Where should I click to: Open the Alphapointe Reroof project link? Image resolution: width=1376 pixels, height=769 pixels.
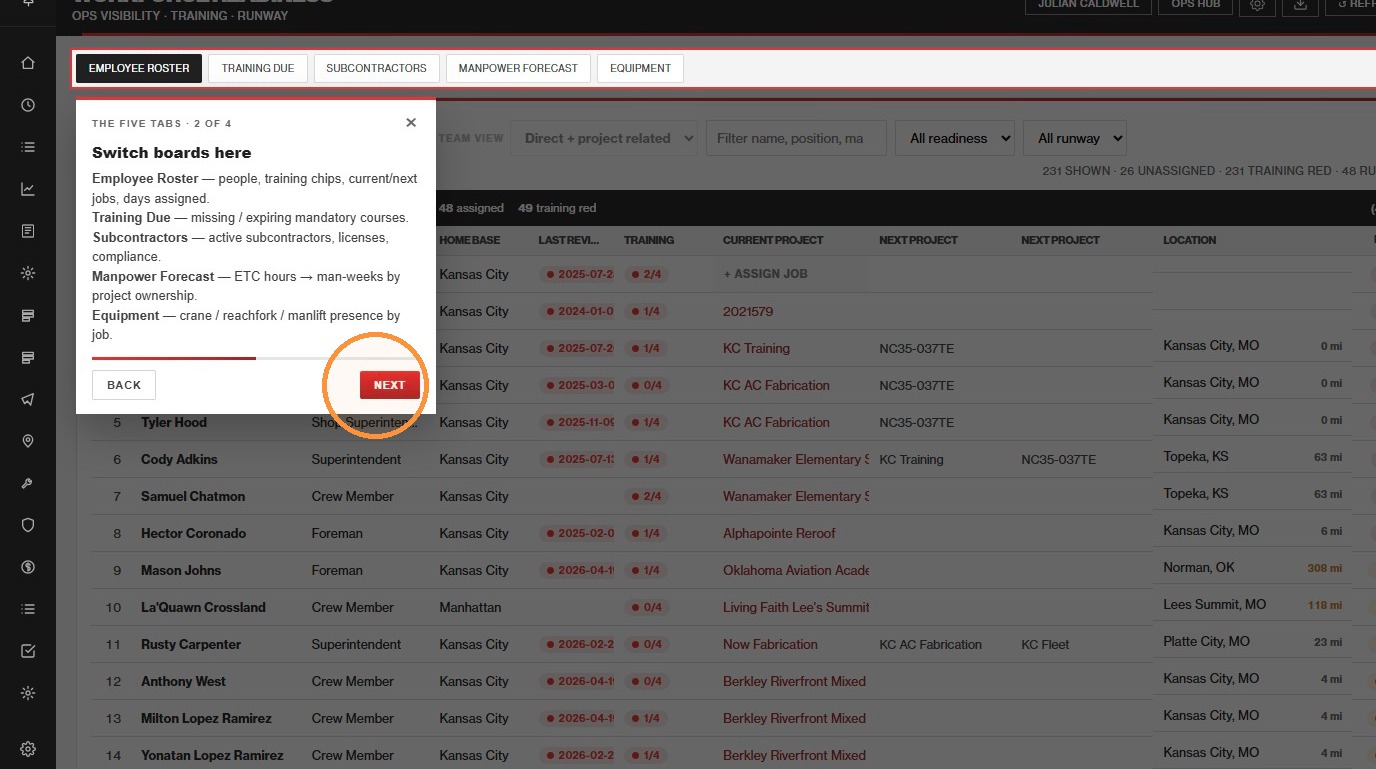pos(779,533)
